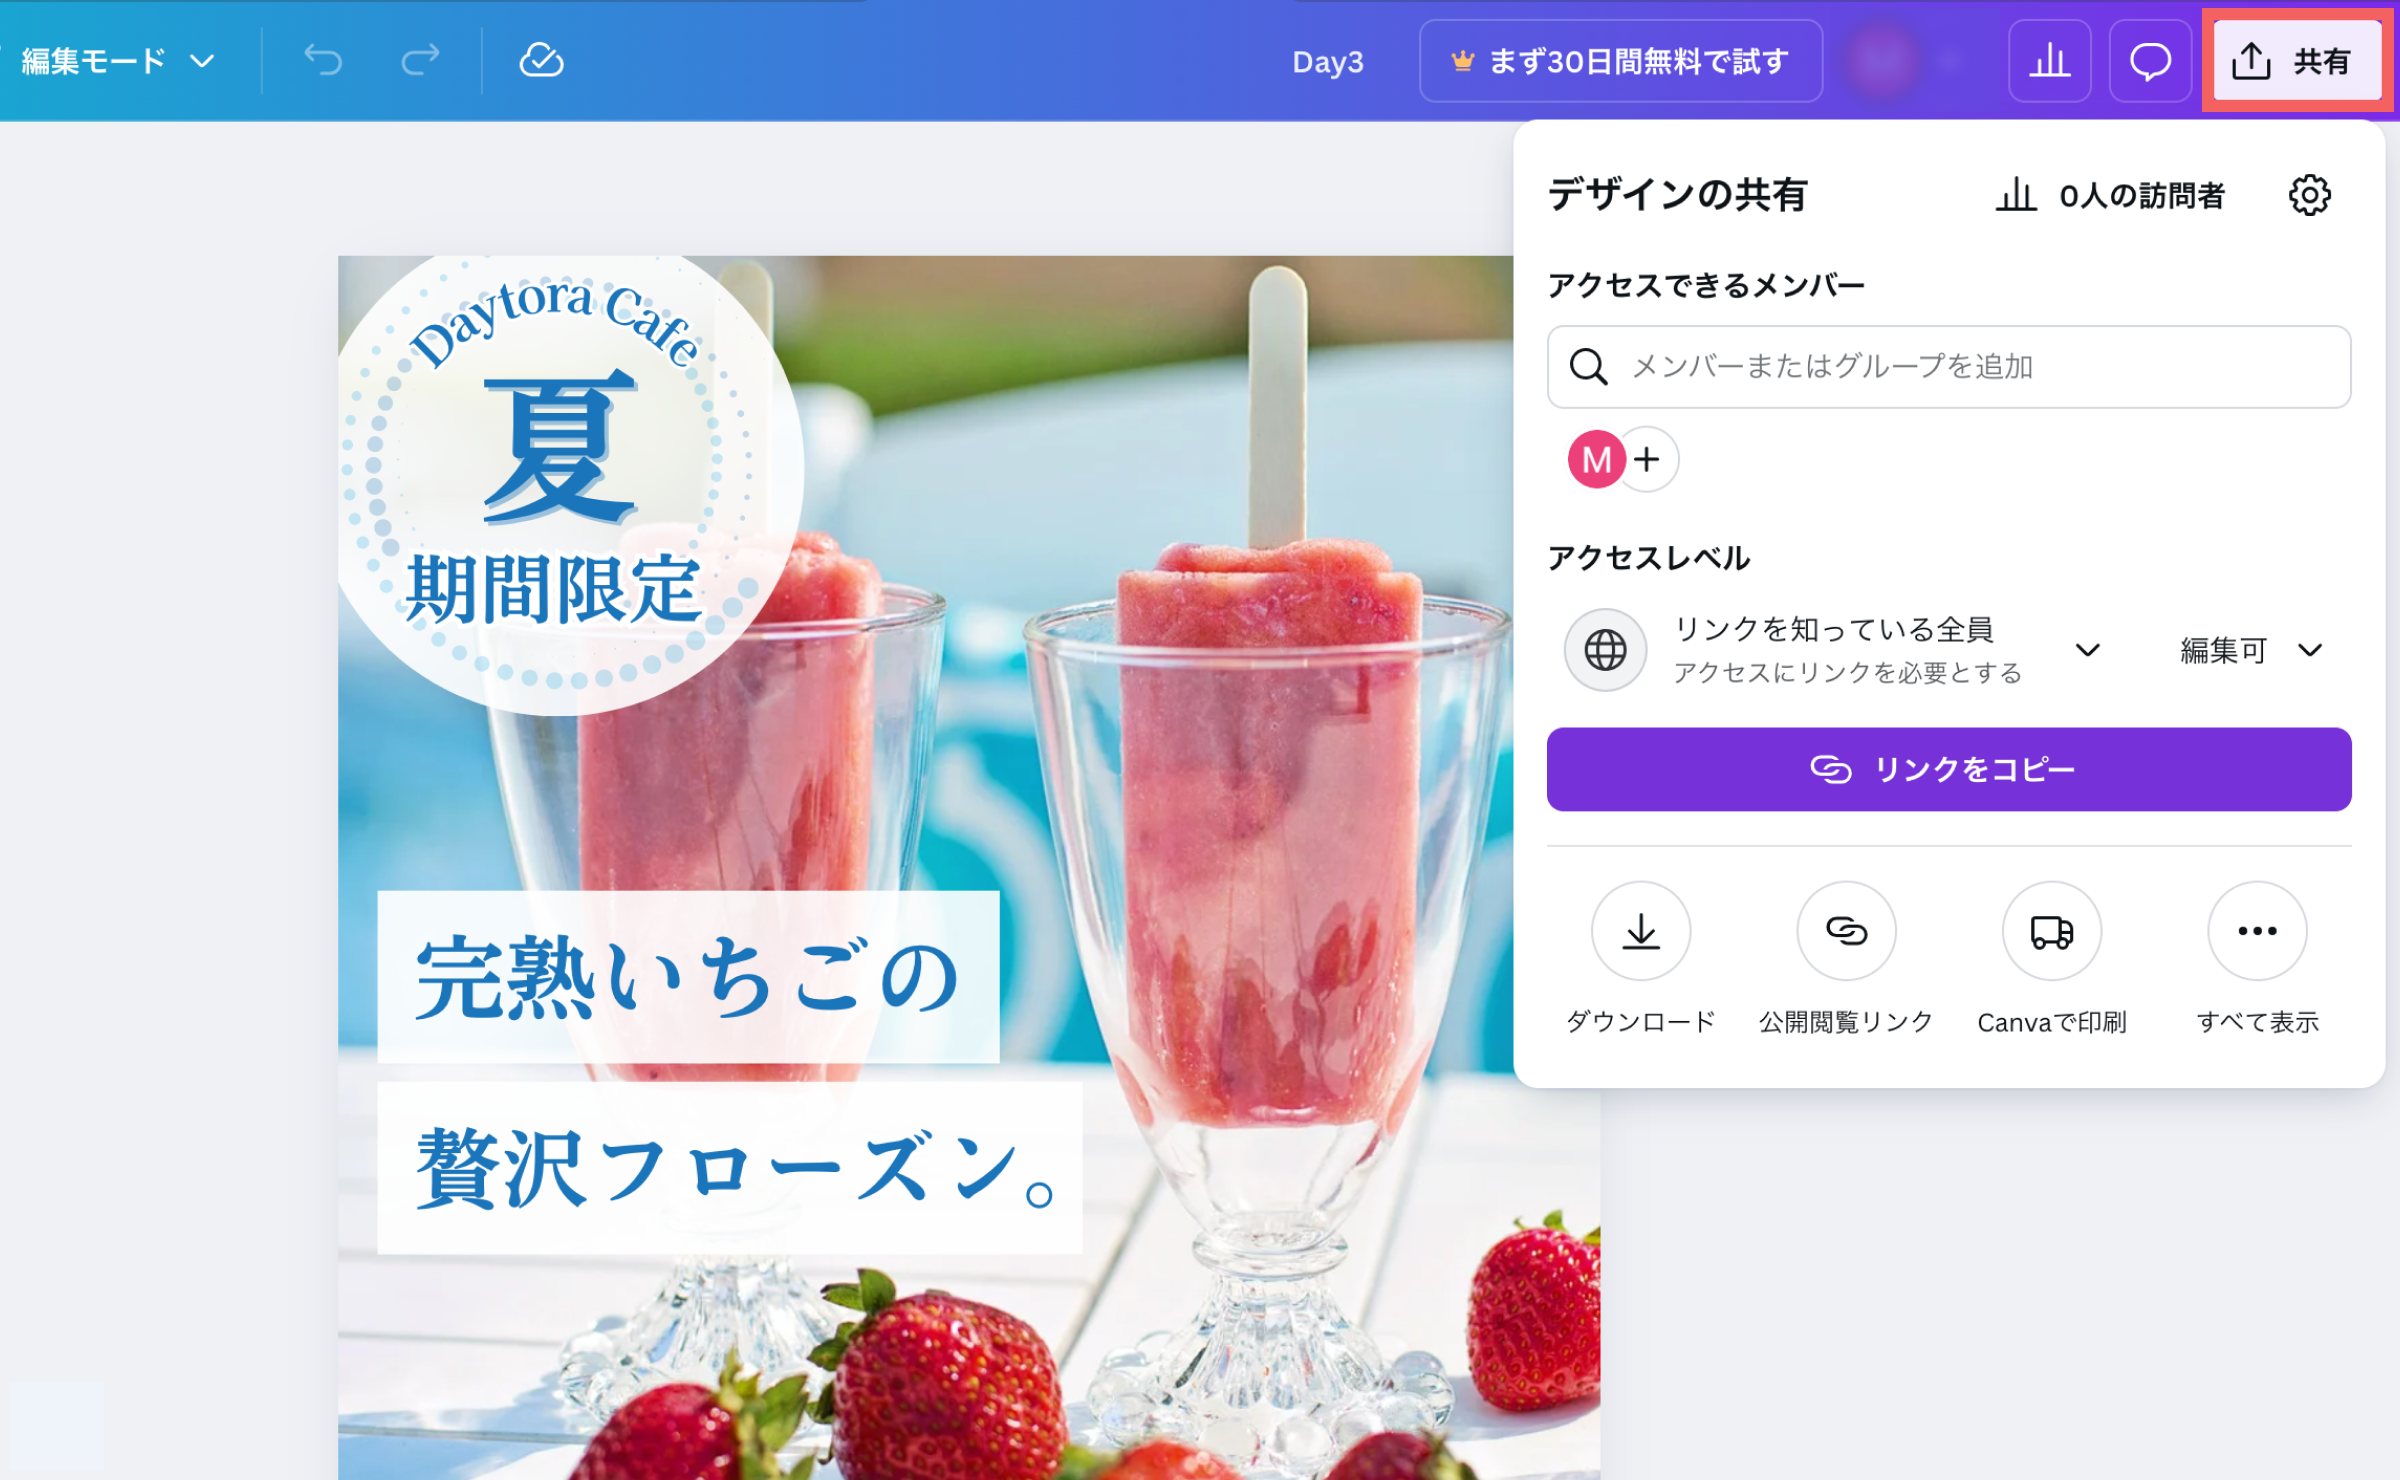Screen dimensions: 2400x1480
Task: Click the cloud save status icon
Action: pyautogui.click(x=541, y=61)
